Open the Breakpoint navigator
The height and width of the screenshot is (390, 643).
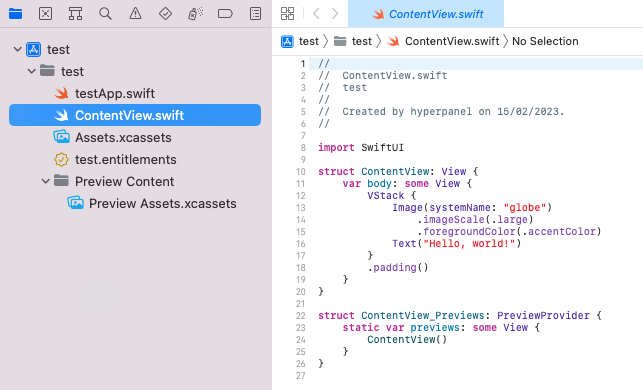coord(225,14)
